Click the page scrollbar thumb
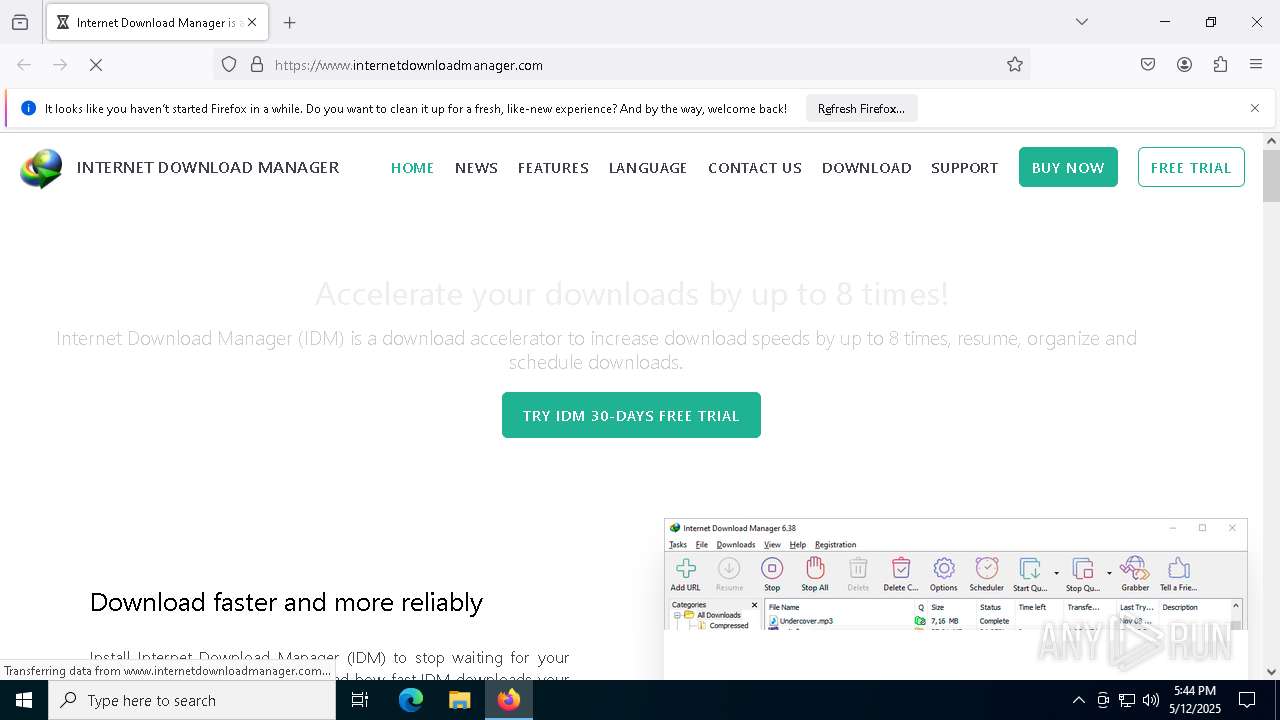The width and height of the screenshot is (1280, 720). [1271, 176]
